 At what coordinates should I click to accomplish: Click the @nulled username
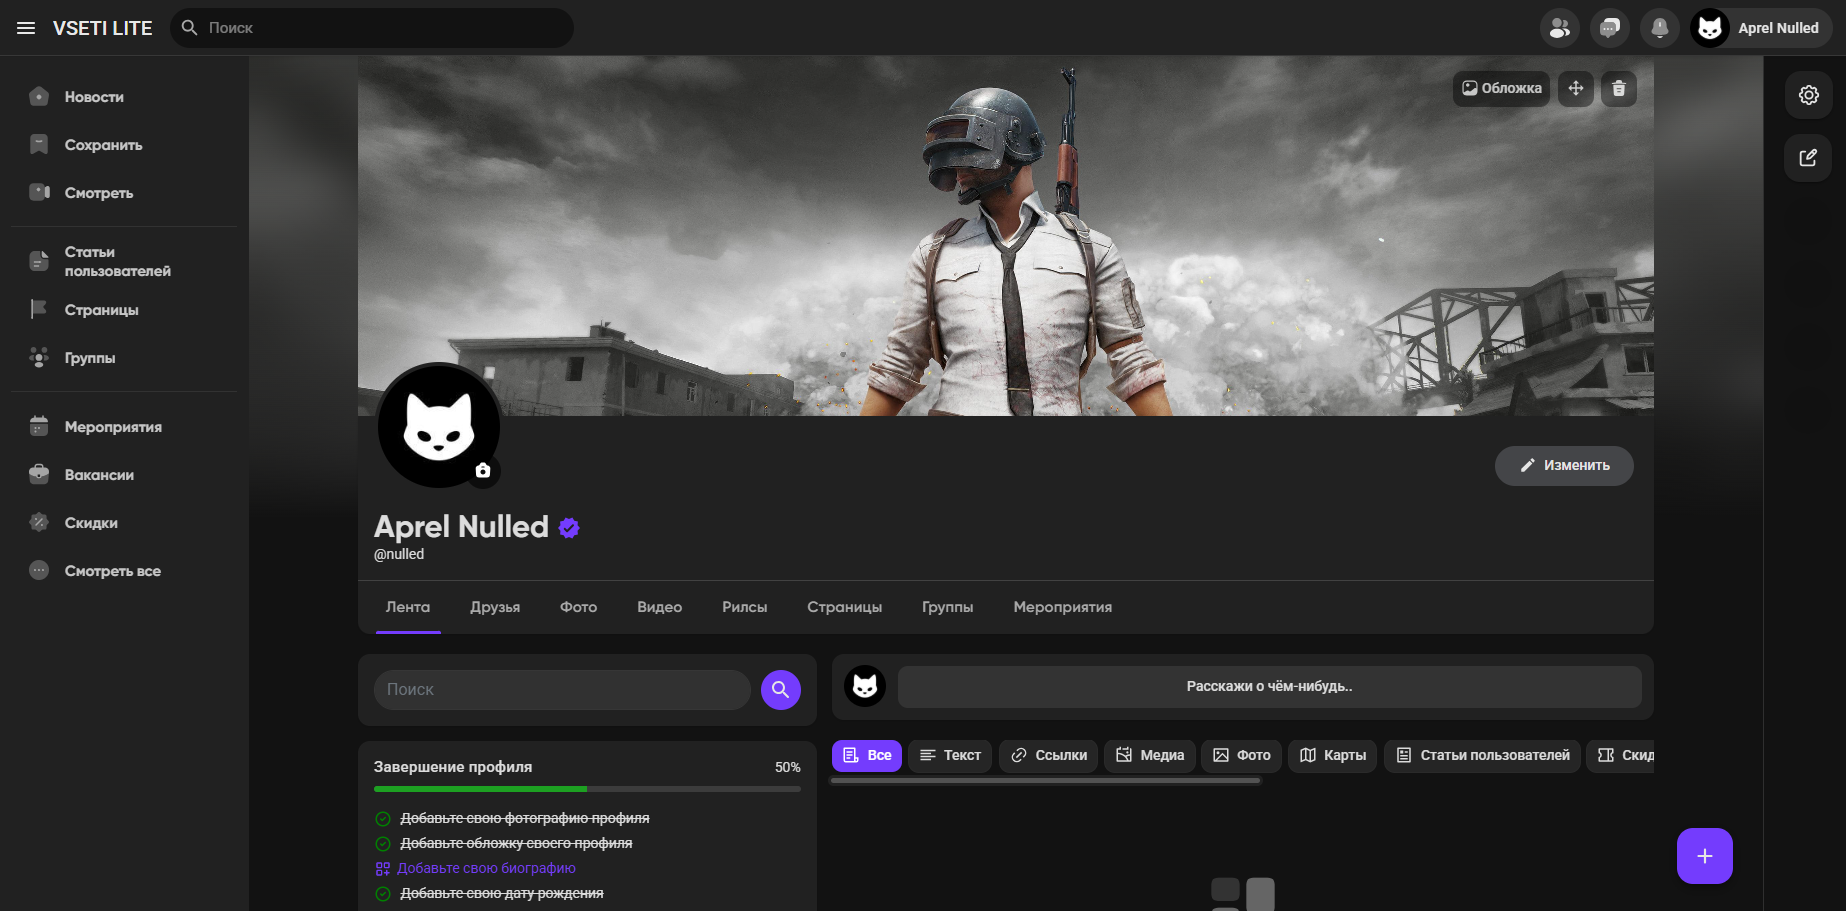[399, 555]
